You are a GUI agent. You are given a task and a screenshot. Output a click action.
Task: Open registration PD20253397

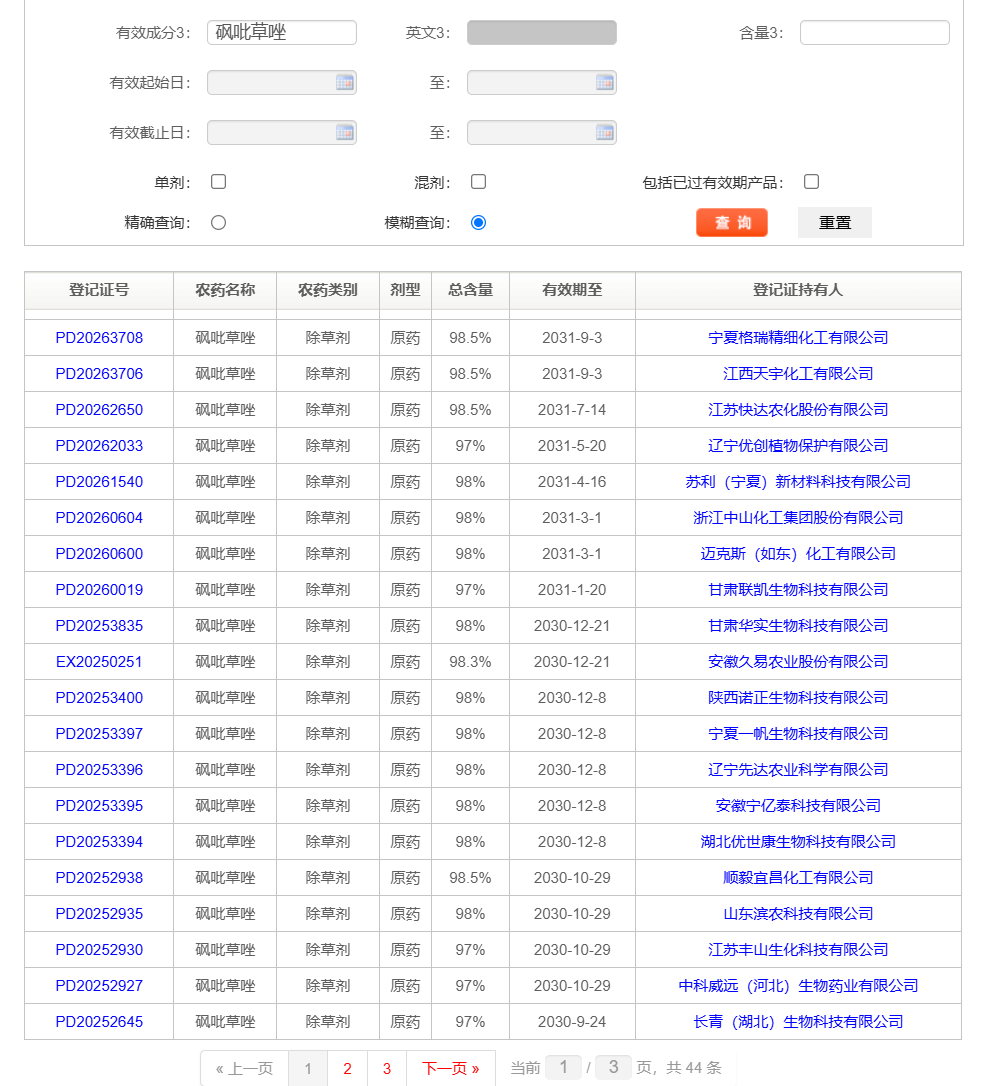[x=99, y=734]
